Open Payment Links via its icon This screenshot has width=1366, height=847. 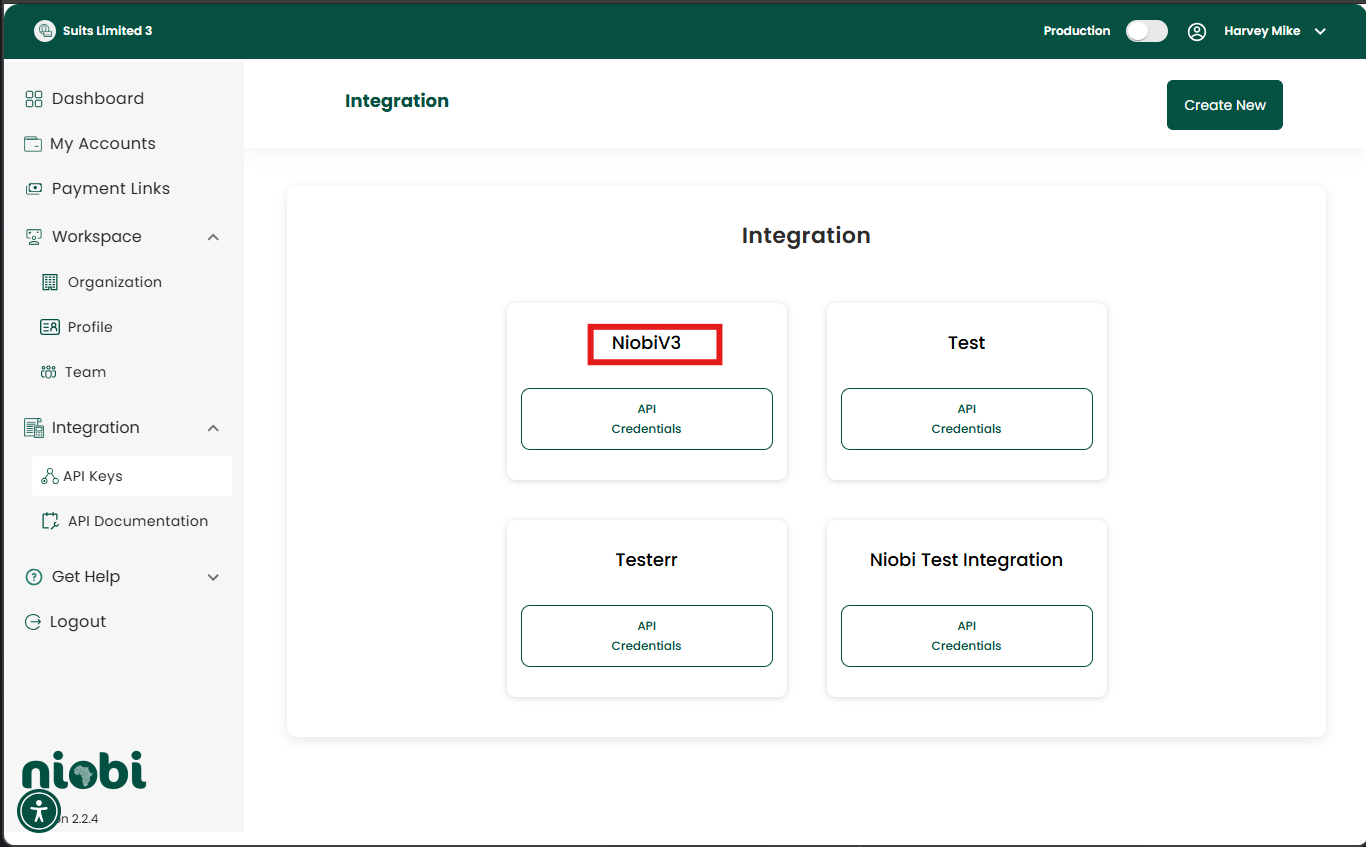(33, 188)
